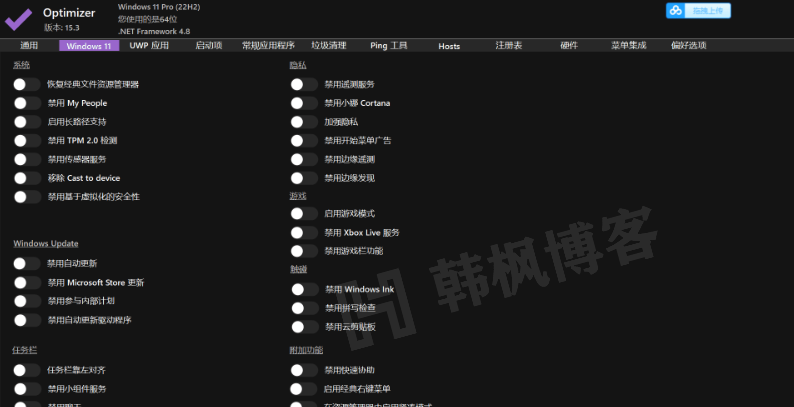Open the 启动项 tab

pos(209,46)
